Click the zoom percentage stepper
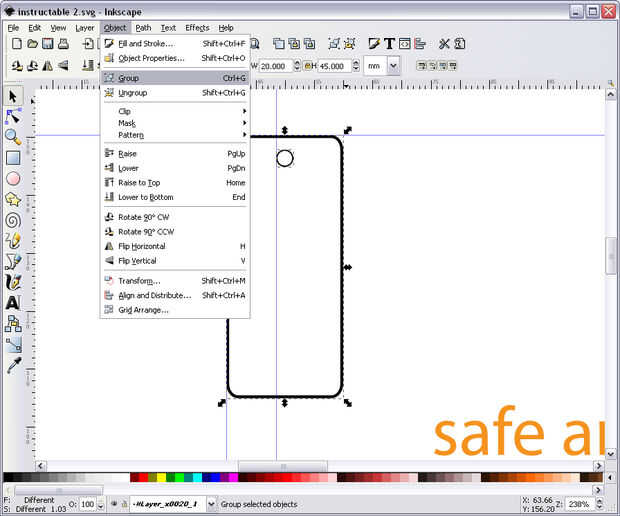Screen dimensions: 620x516 point(599,504)
